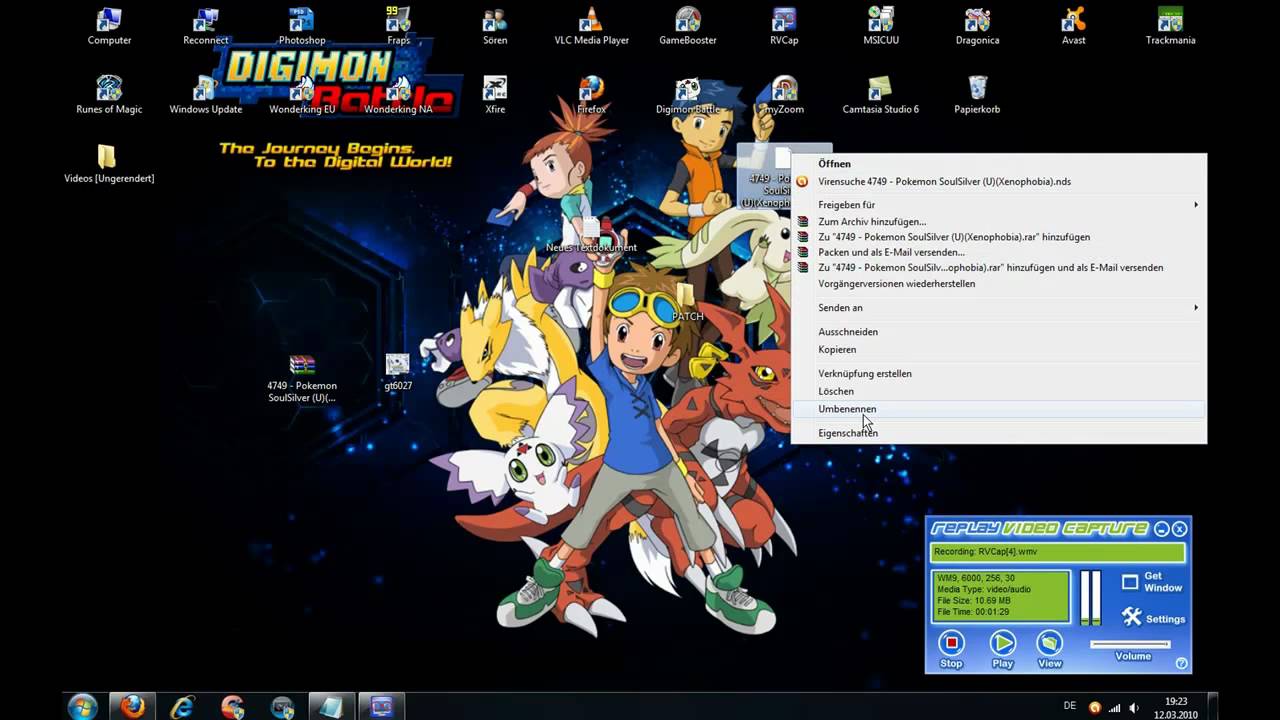Open Internet Explorer from the taskbar
The width and height of the screenshot is (1280, 720).
[x=182, y=706]
